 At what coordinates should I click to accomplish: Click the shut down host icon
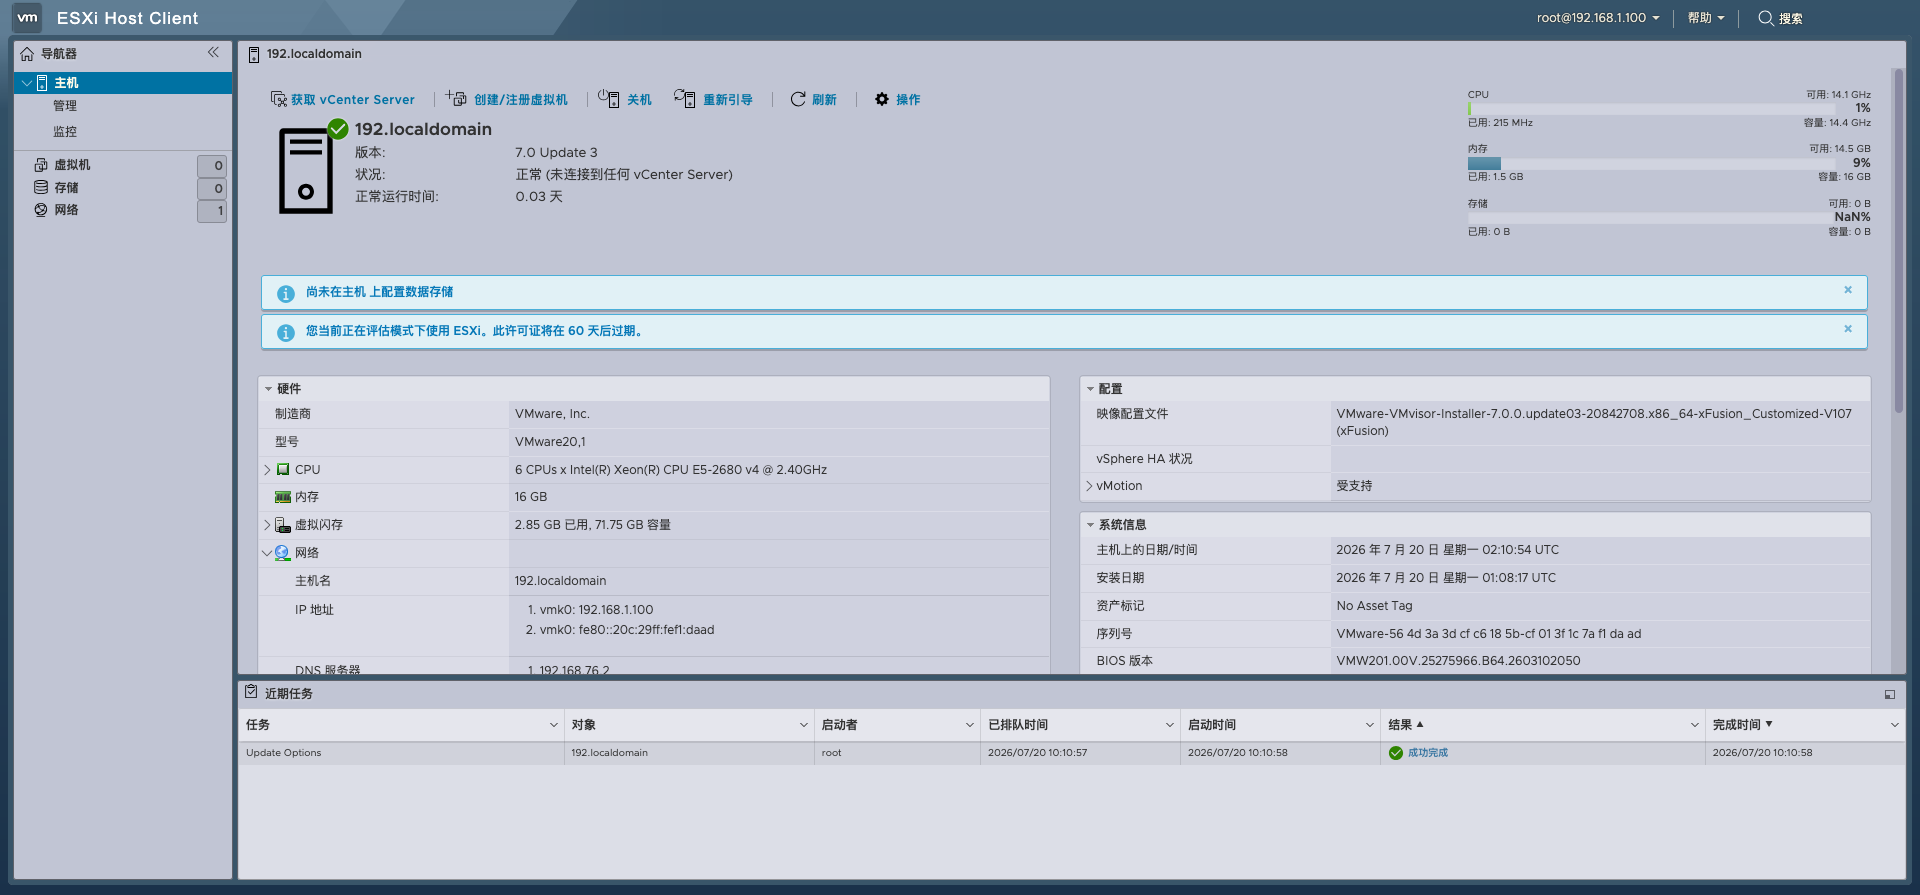pyautogui.click(x=608, y=98)
